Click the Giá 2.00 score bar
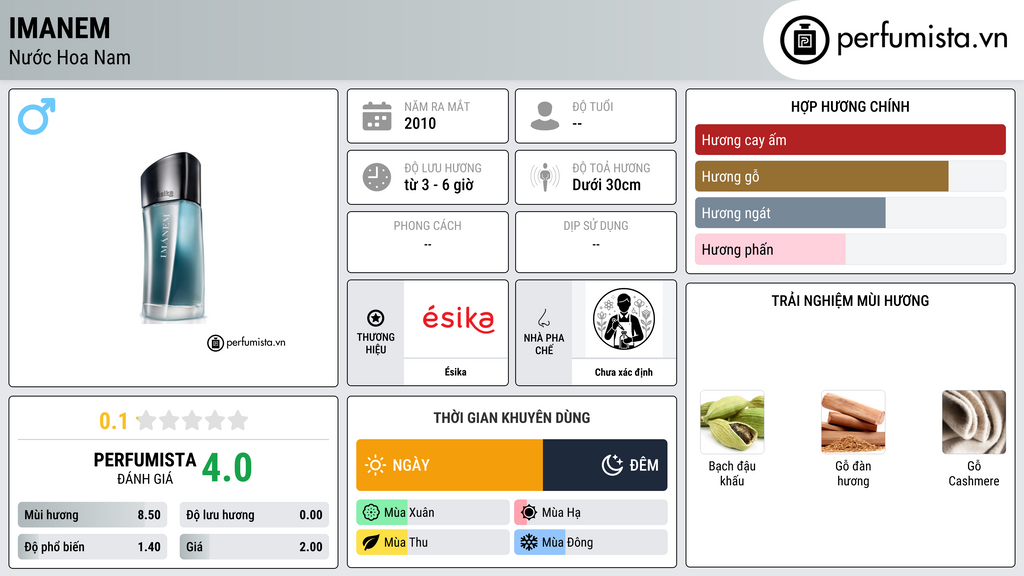1024x576 pixels. click(254, 547)
